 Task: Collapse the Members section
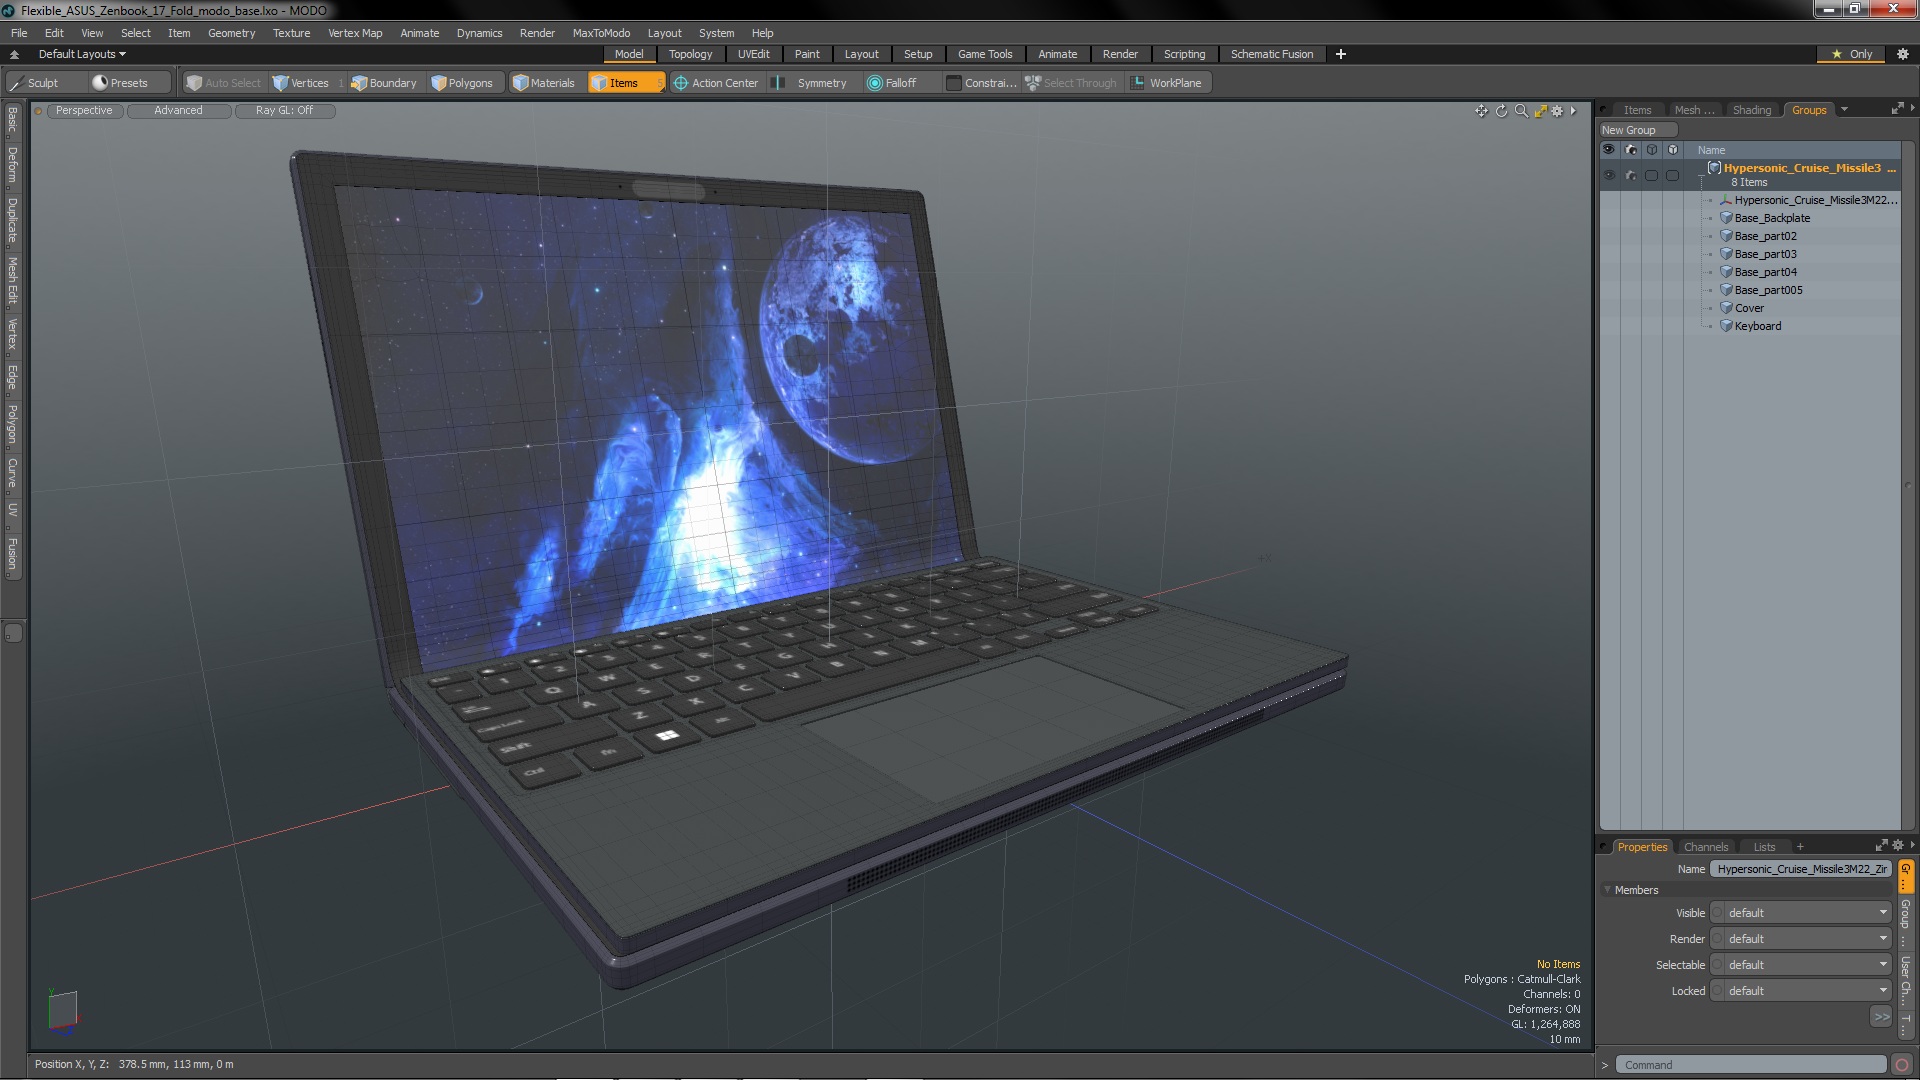1608,890
